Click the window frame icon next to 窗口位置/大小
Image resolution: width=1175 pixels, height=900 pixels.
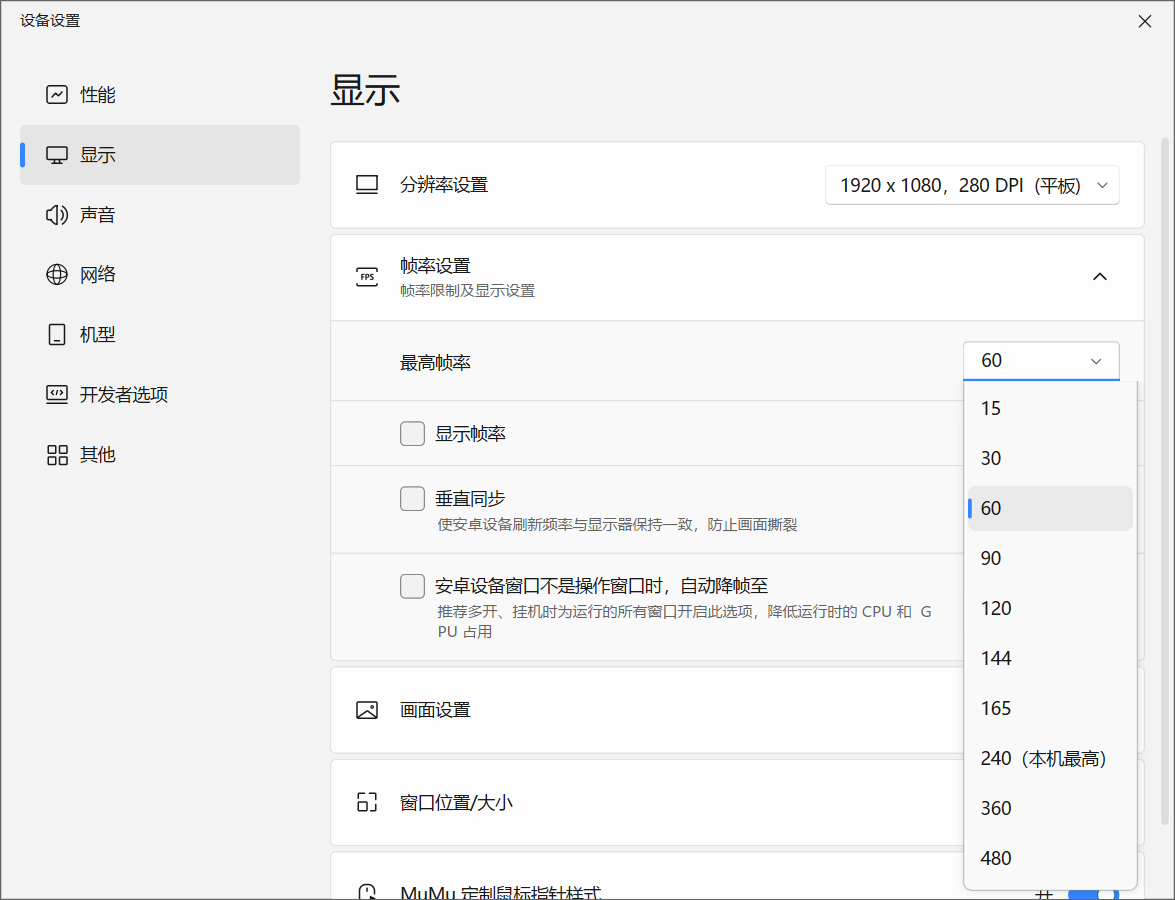(366, 803)
